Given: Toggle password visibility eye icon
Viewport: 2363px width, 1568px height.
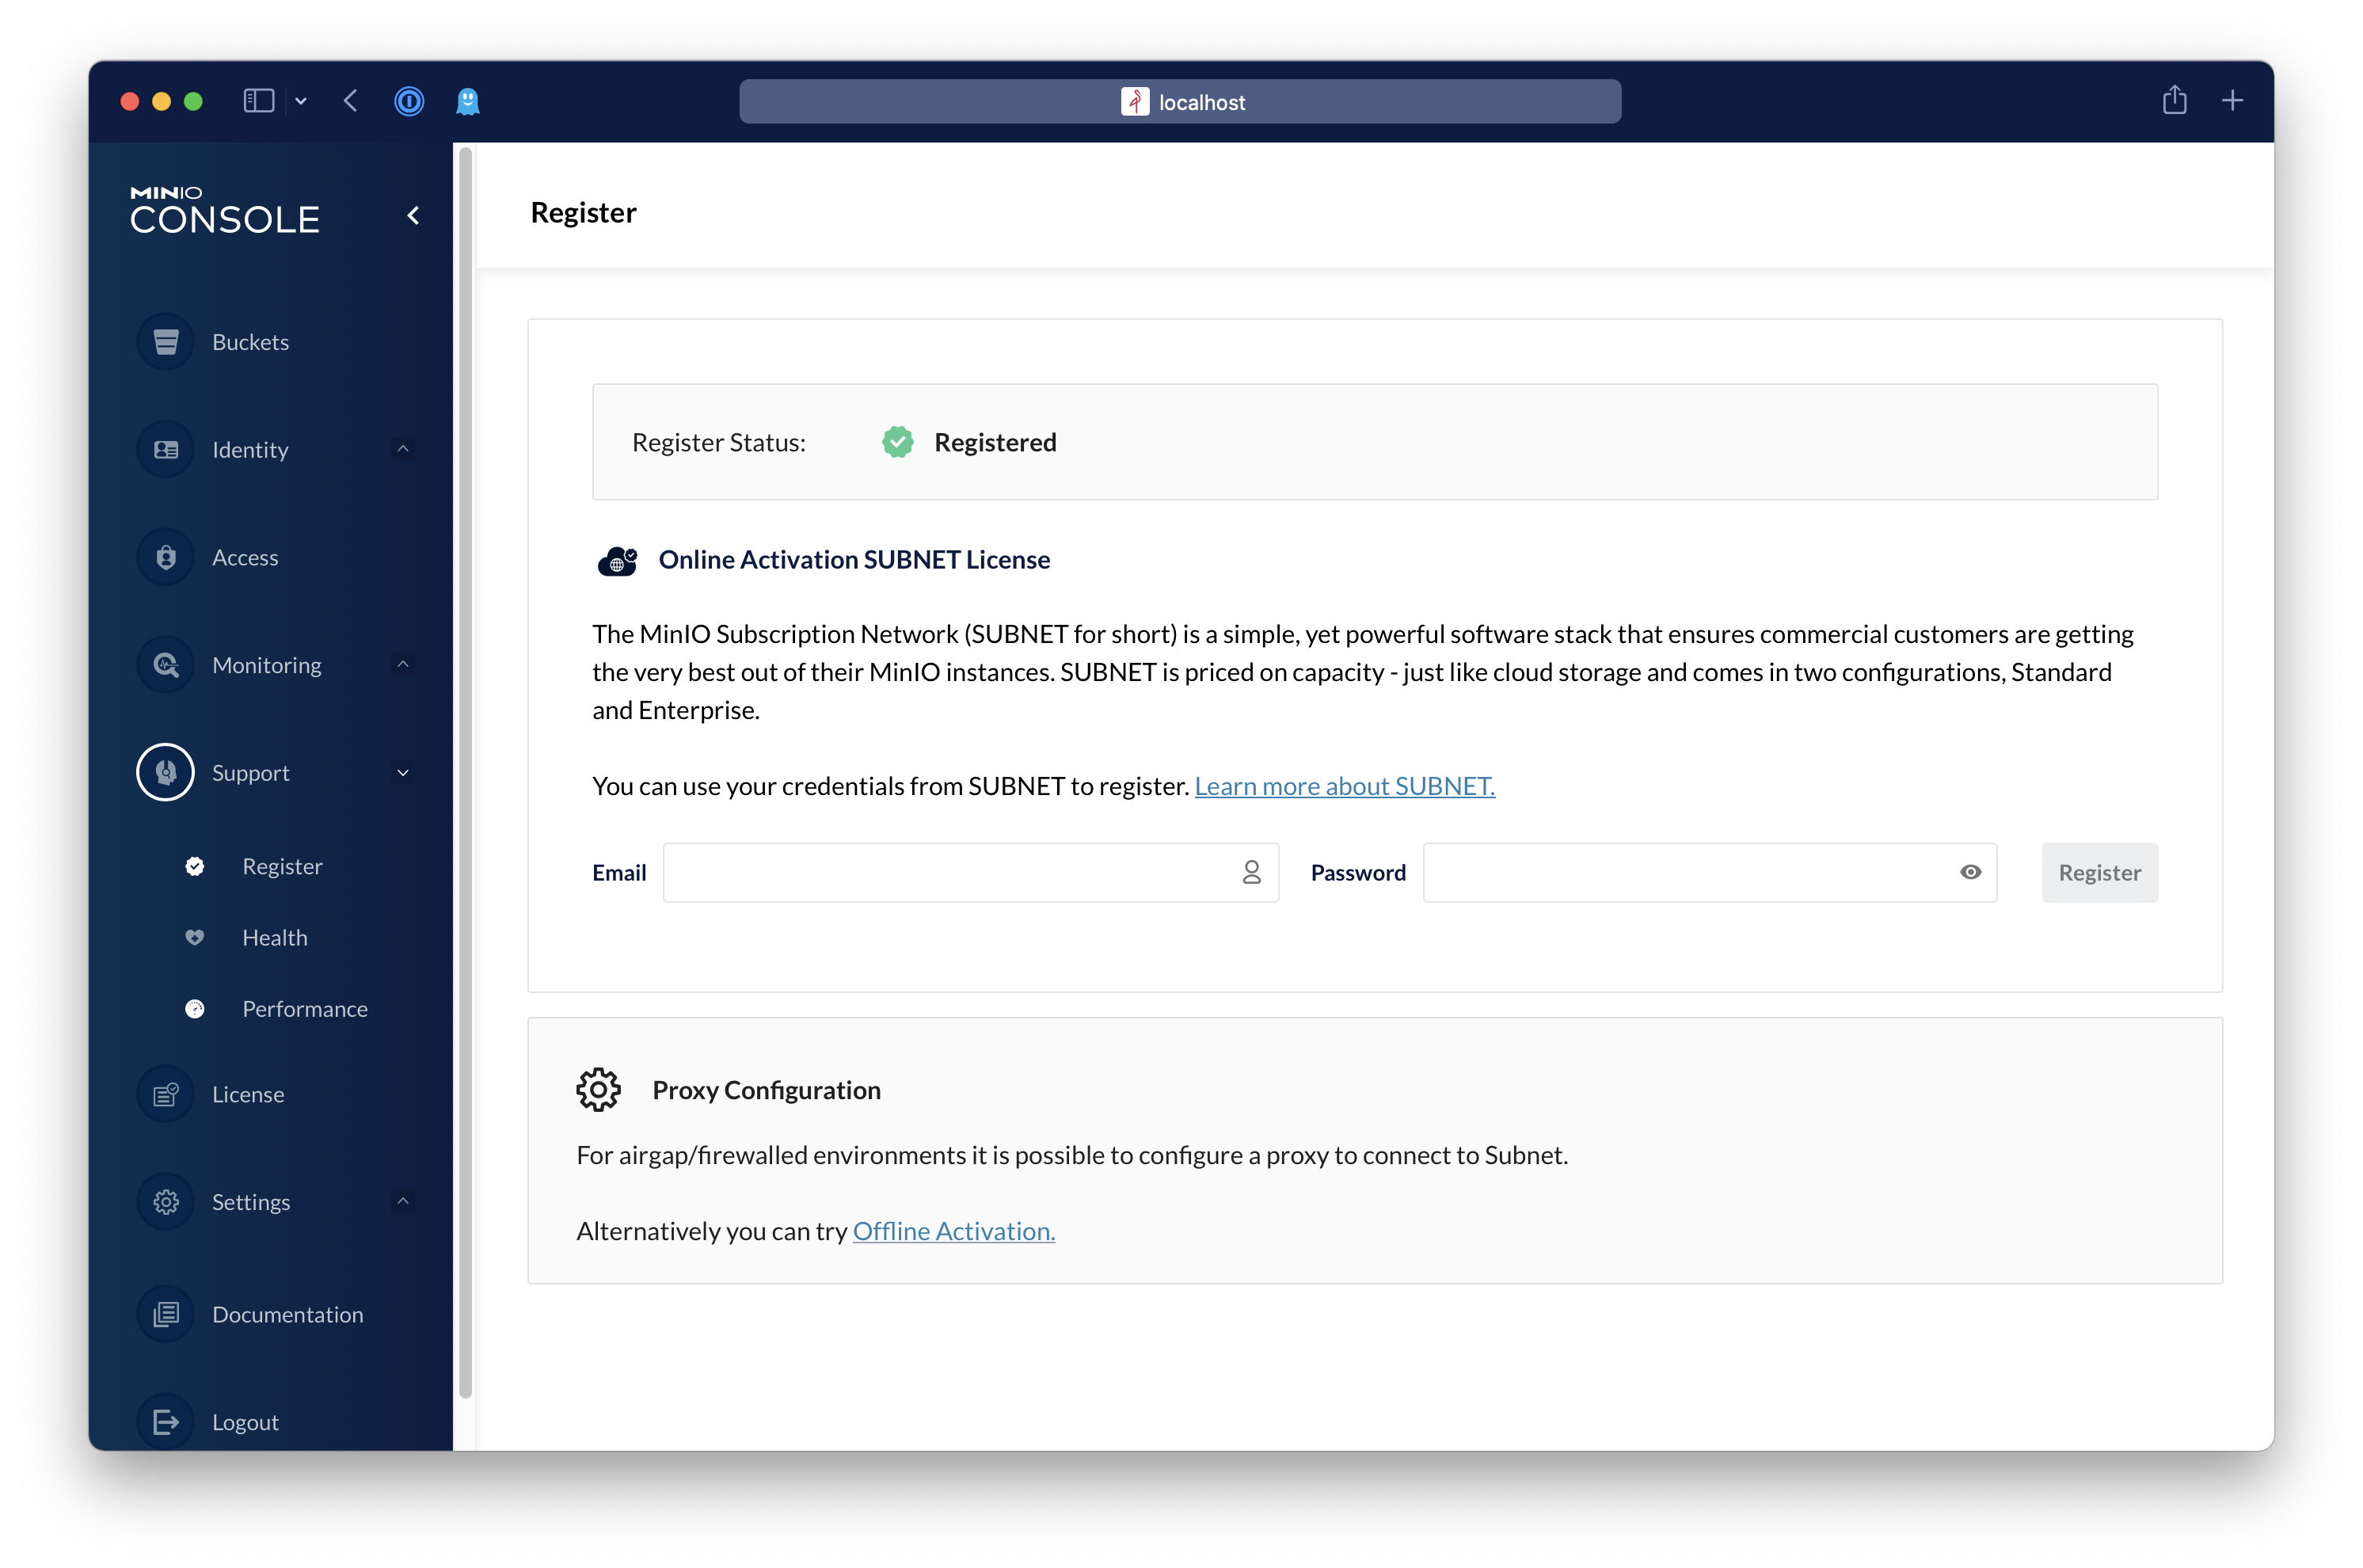Looking at the screenshot, I should tap(1971, 873).
